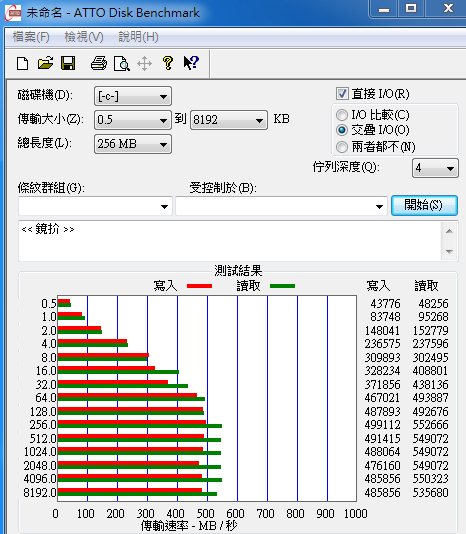This screenshot has height=534, width=466.
Task: Click the description box scroll down arrow
Action: click(x=449, y=251)
